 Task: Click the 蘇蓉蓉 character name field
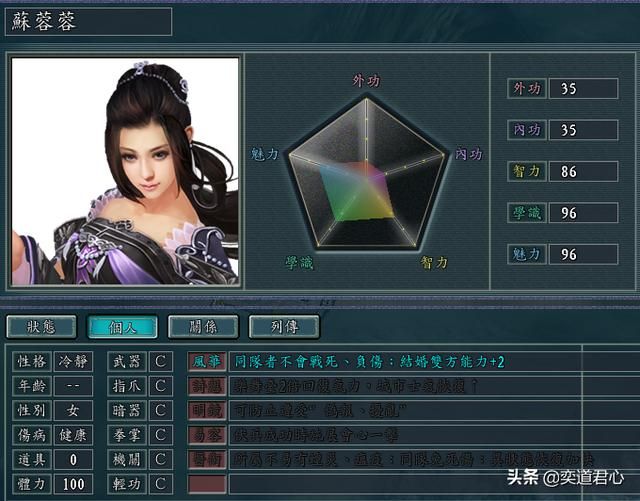point(89,21)
